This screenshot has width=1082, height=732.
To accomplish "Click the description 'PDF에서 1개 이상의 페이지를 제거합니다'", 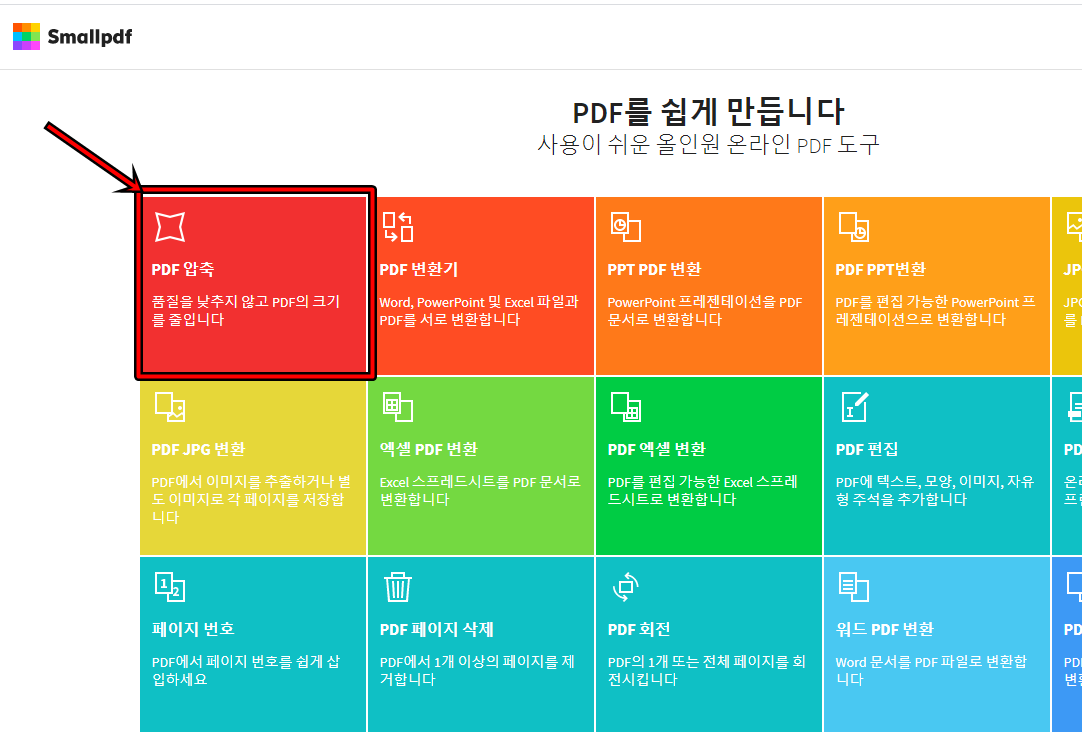I will pyautogui.click(x=477, y=671).
